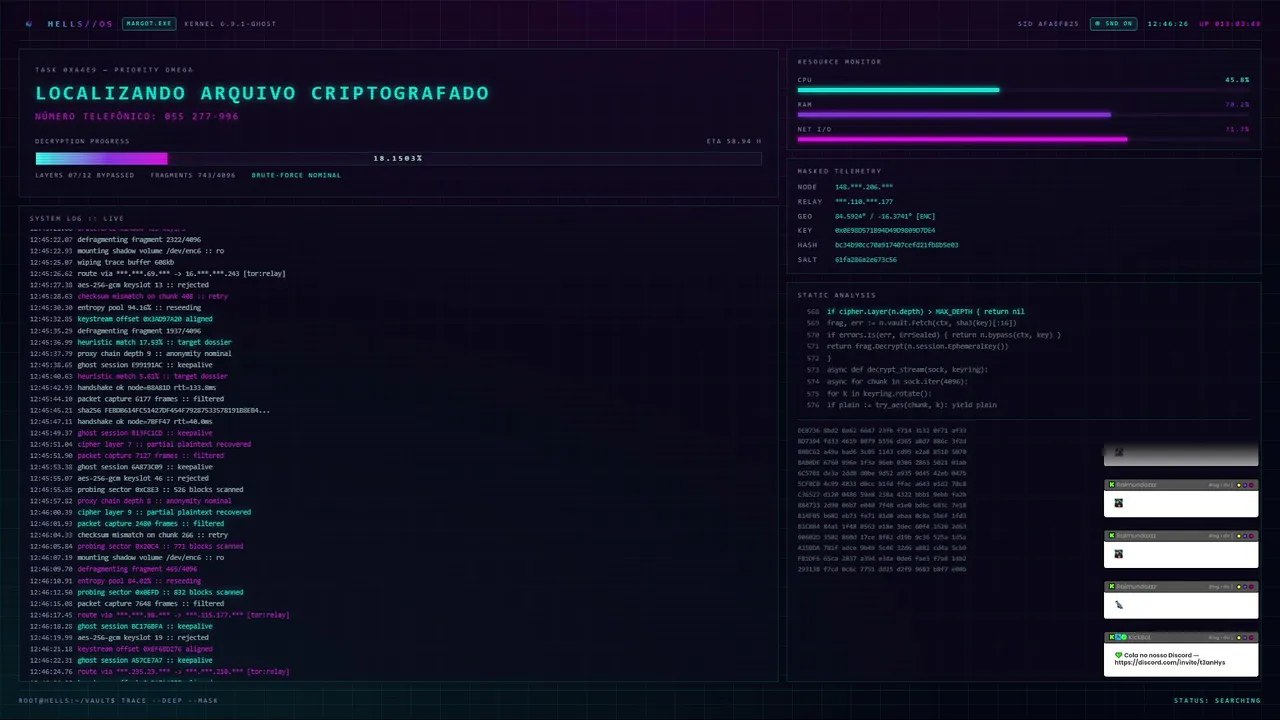Toggle the SND ON sound indicator
Viewport: 1280px width, 720px height.
point(1112,23)
